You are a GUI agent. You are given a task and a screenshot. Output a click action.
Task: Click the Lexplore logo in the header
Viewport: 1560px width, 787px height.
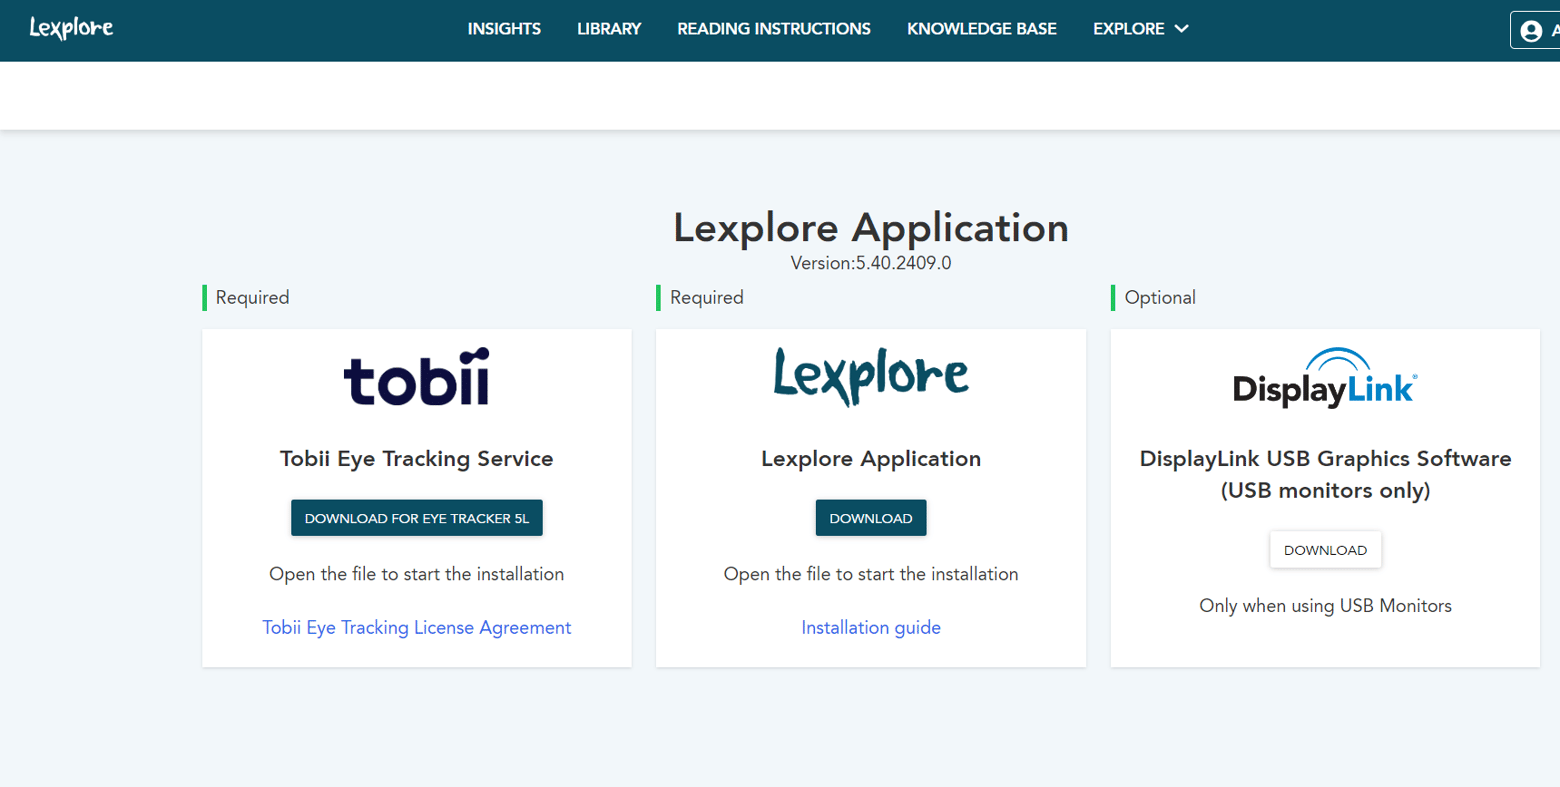click(x=71, y=28)
